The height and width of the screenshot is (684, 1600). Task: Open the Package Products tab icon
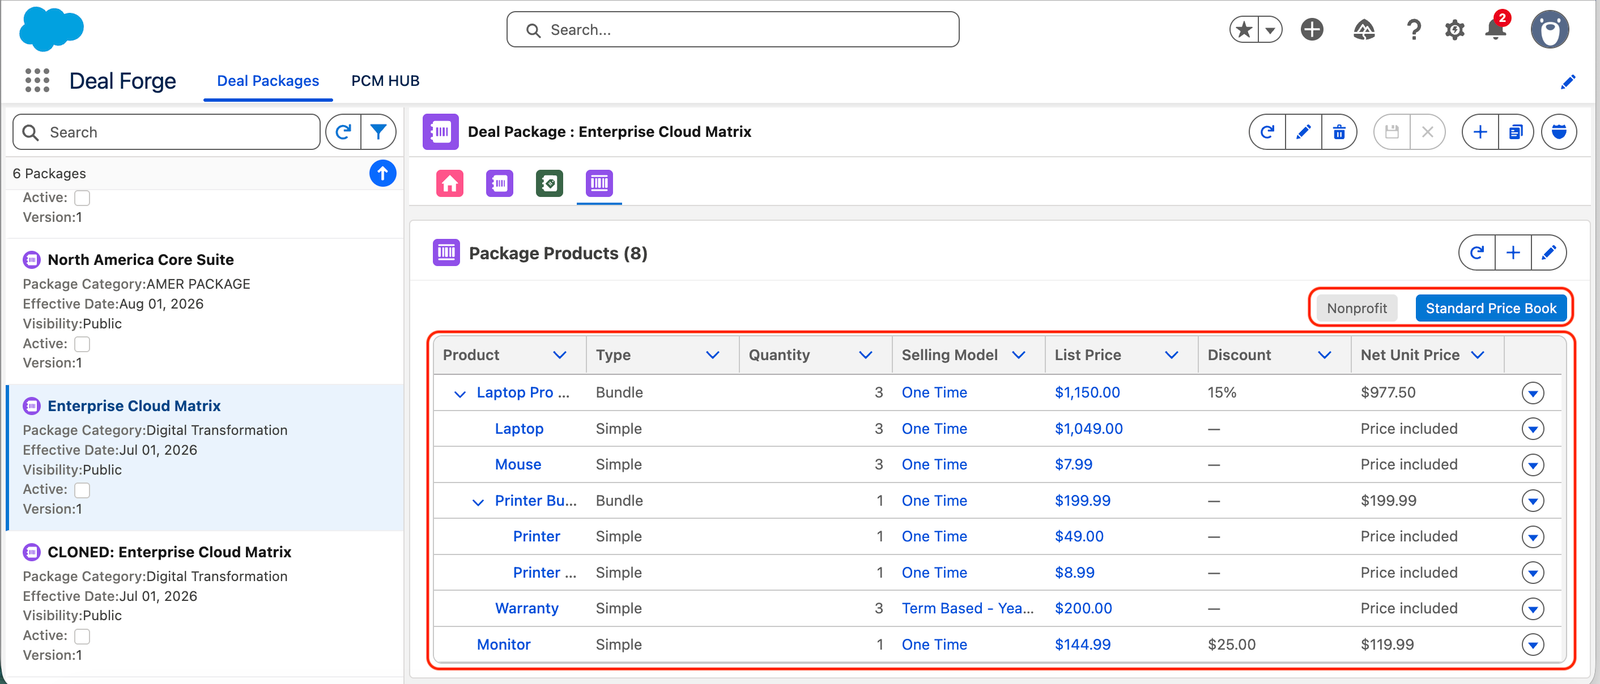point(600,183)
